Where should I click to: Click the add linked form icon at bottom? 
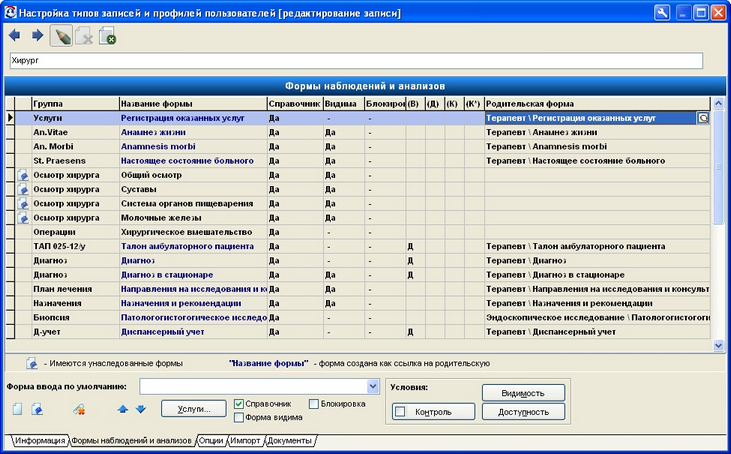(x=37, y=409)
